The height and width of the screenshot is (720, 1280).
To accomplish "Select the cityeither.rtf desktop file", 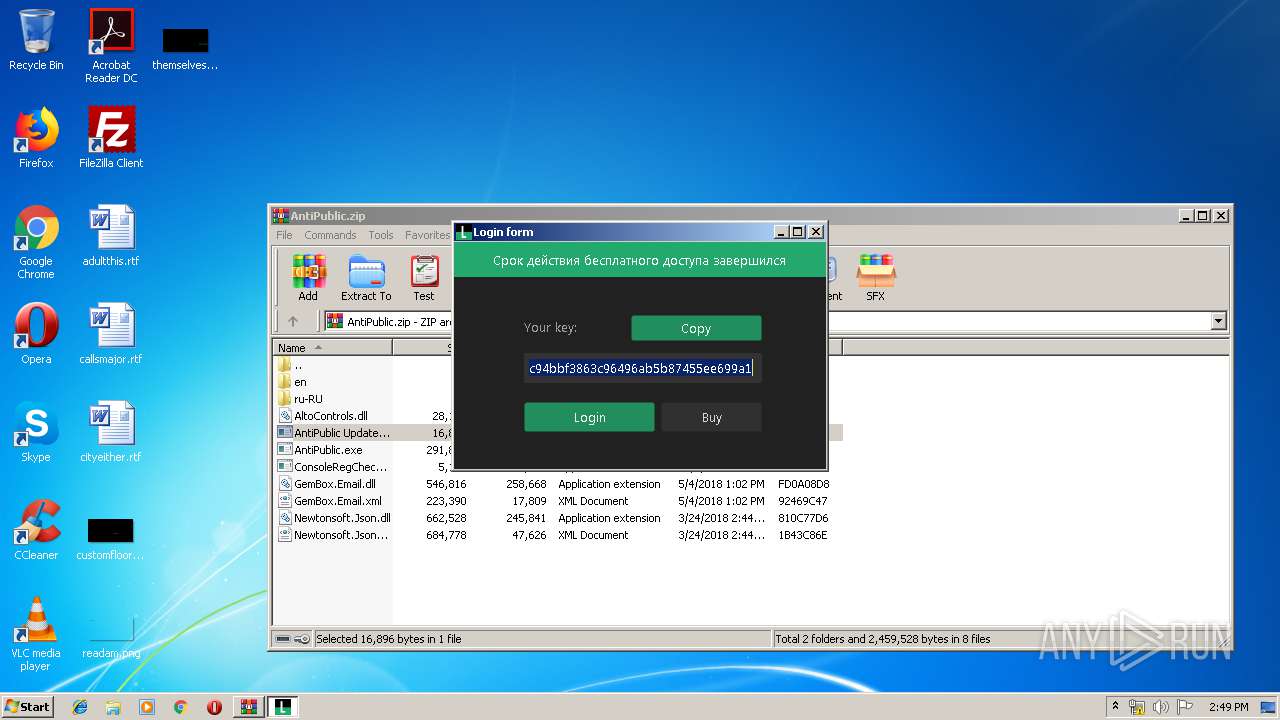I will coord(111,432).
